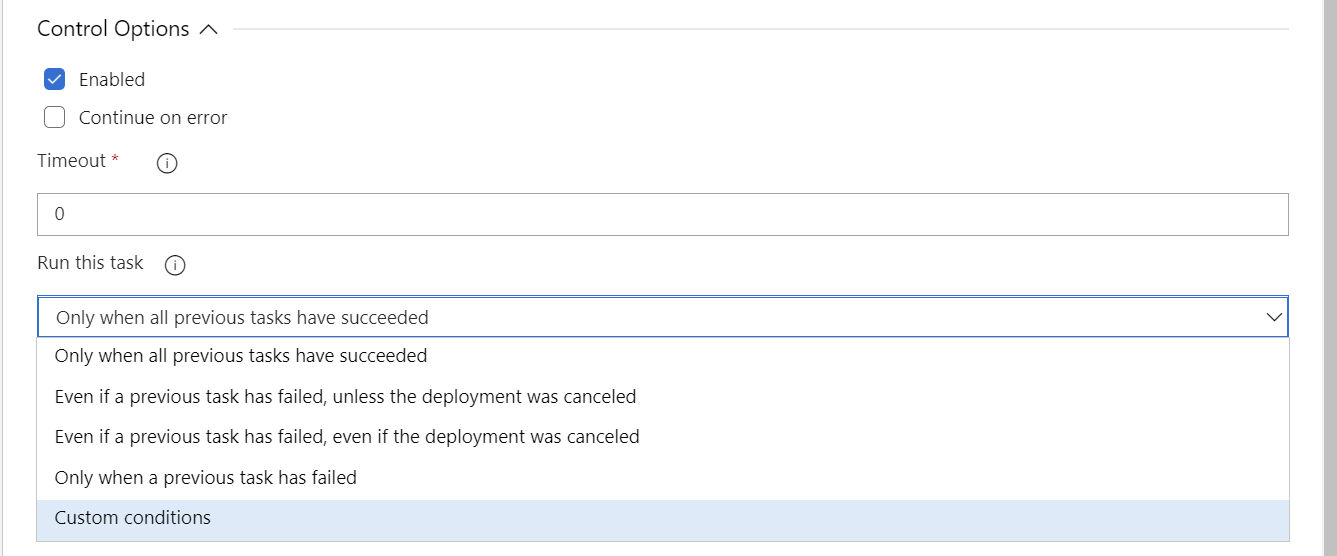Click the Timeout input field
1337x556 pixels.
tap(663, 215)
